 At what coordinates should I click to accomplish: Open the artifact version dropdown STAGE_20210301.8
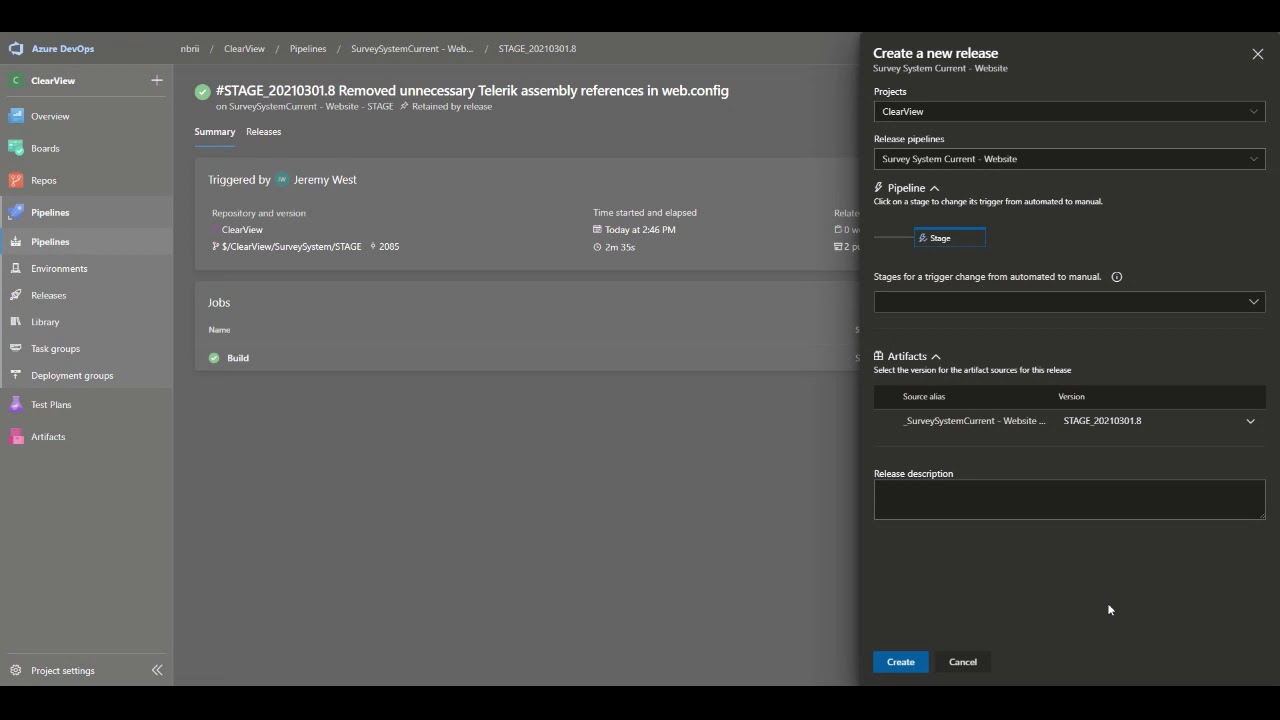click(x=1160, y=421)
